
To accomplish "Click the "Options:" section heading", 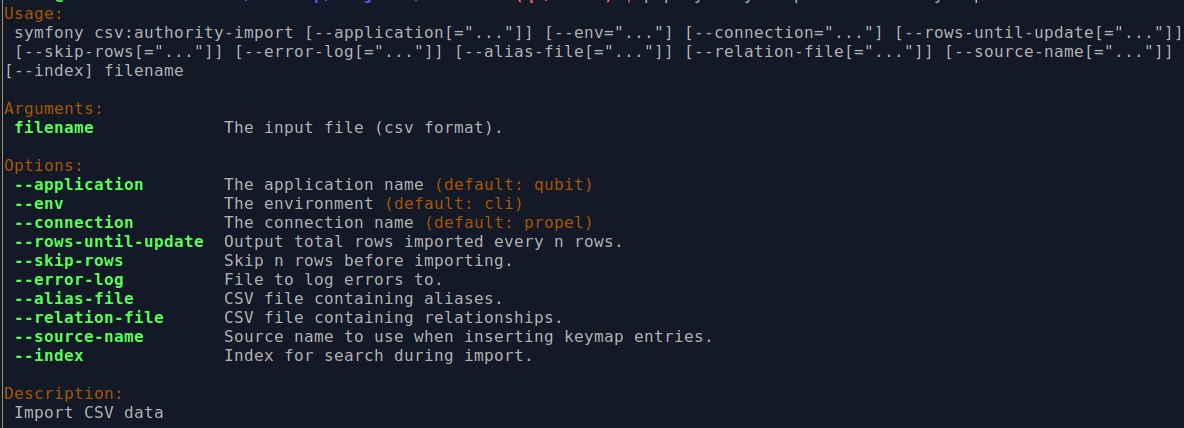I will (44, 165).
